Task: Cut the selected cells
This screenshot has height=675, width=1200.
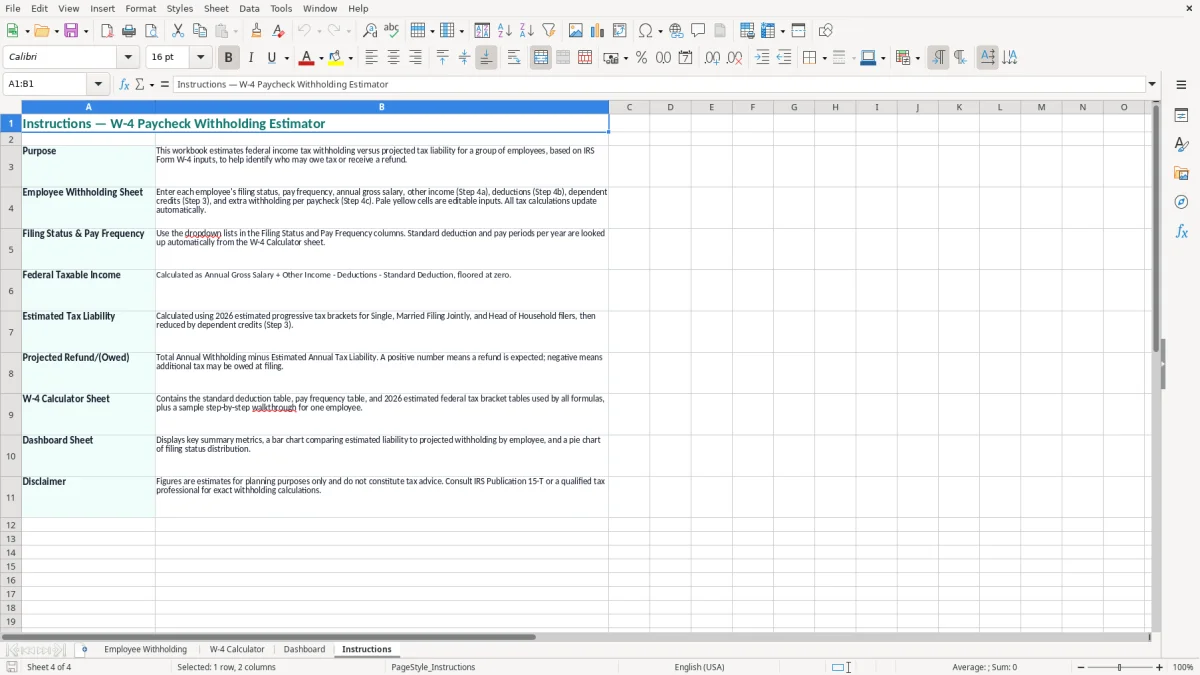Action: point(178,31)
